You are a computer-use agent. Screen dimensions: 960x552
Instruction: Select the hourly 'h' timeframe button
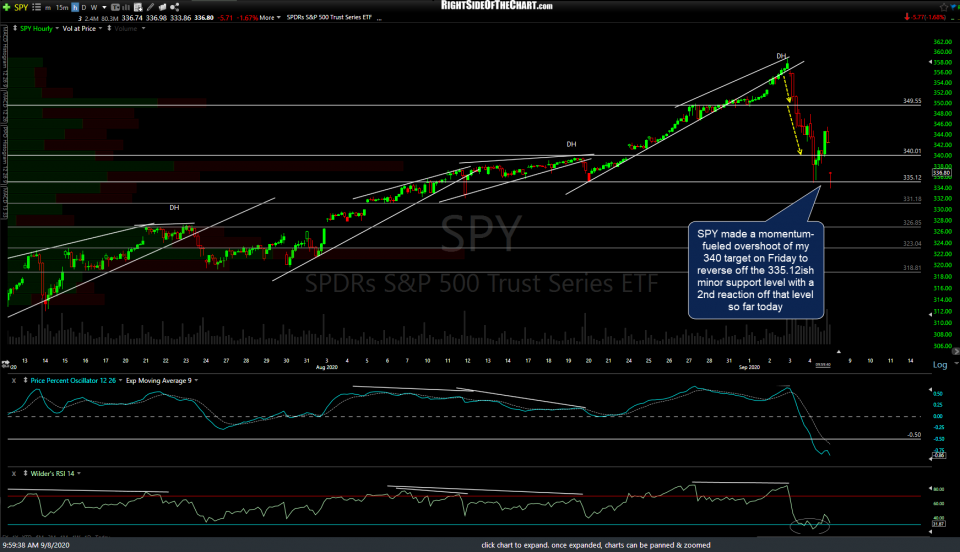pyautogui.click(x=75, y=7)
